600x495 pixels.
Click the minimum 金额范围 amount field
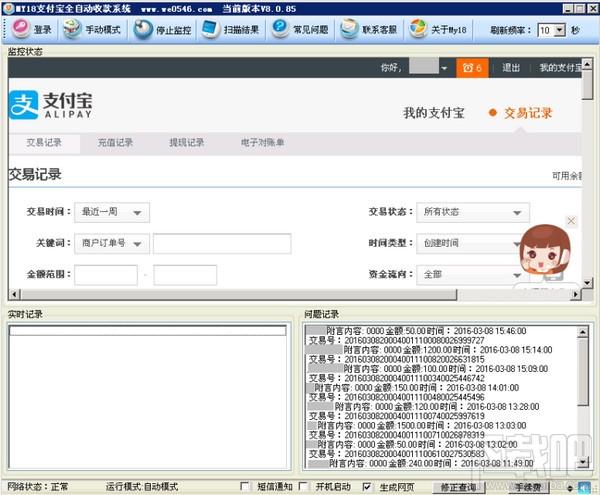(106, 275)
